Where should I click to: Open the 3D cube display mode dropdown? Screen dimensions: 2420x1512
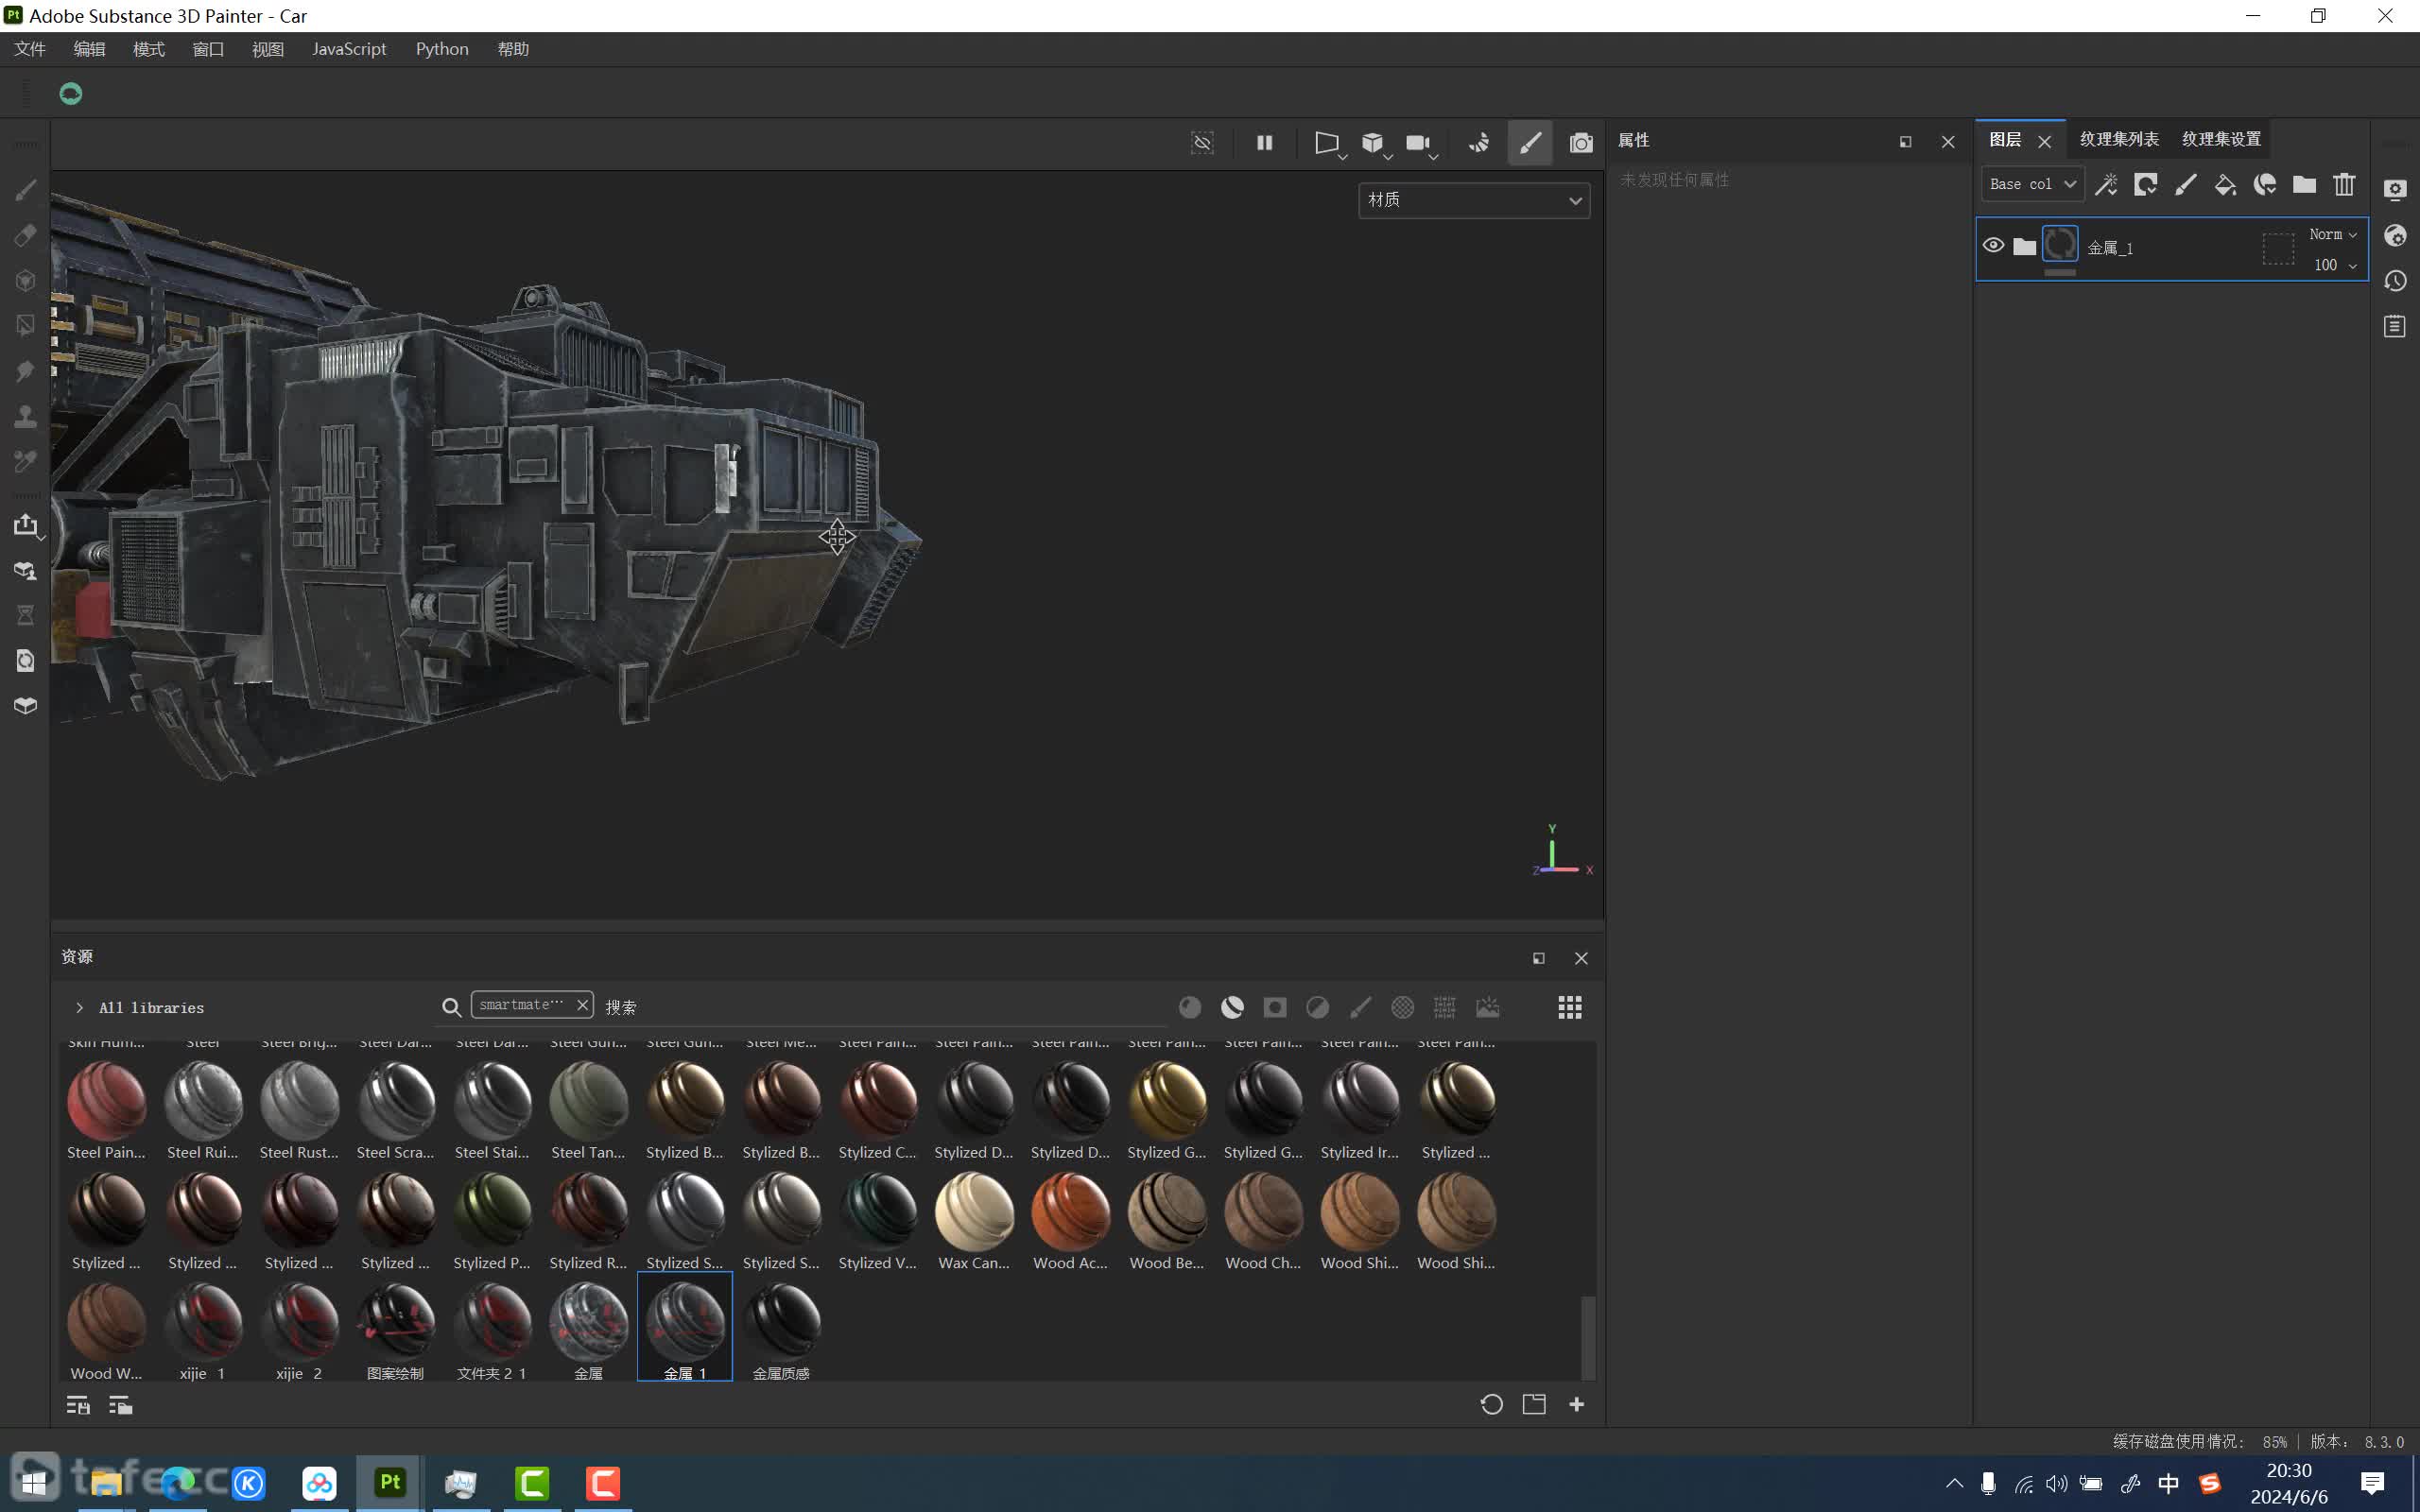point(1376,144)
